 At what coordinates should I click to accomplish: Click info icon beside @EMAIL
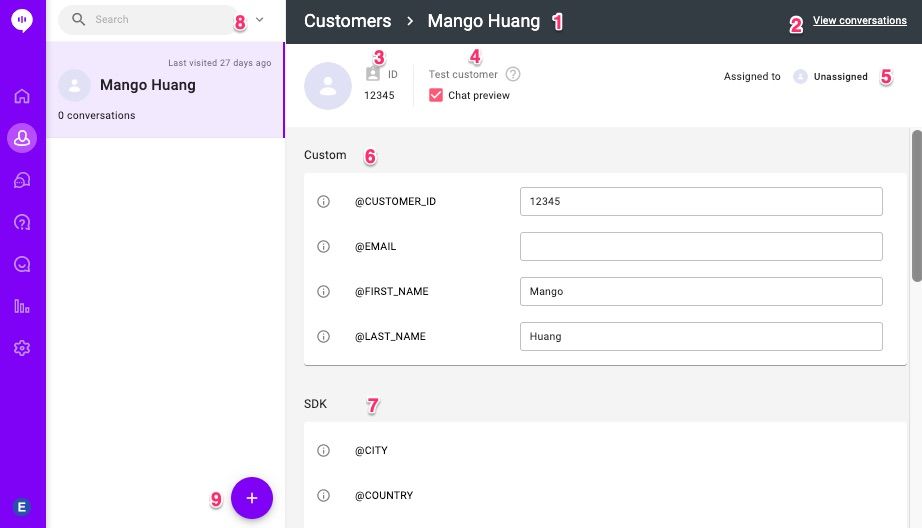pyautogui.click(x=323, y=246)
